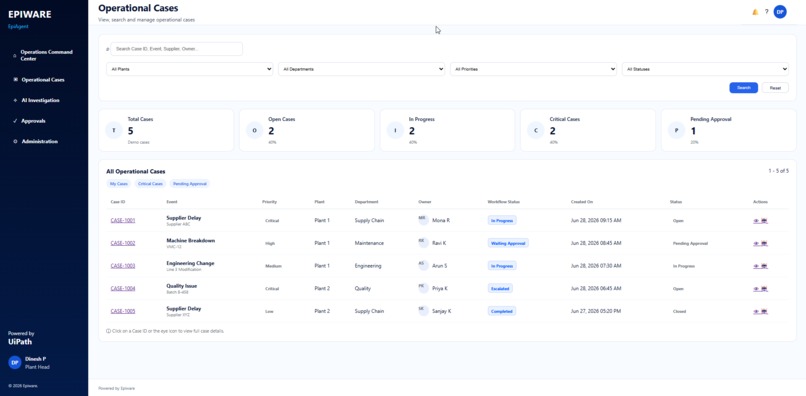This screenshot has width=806, height=396.
Task: Click the blue Search button
Action: [743, 88]
